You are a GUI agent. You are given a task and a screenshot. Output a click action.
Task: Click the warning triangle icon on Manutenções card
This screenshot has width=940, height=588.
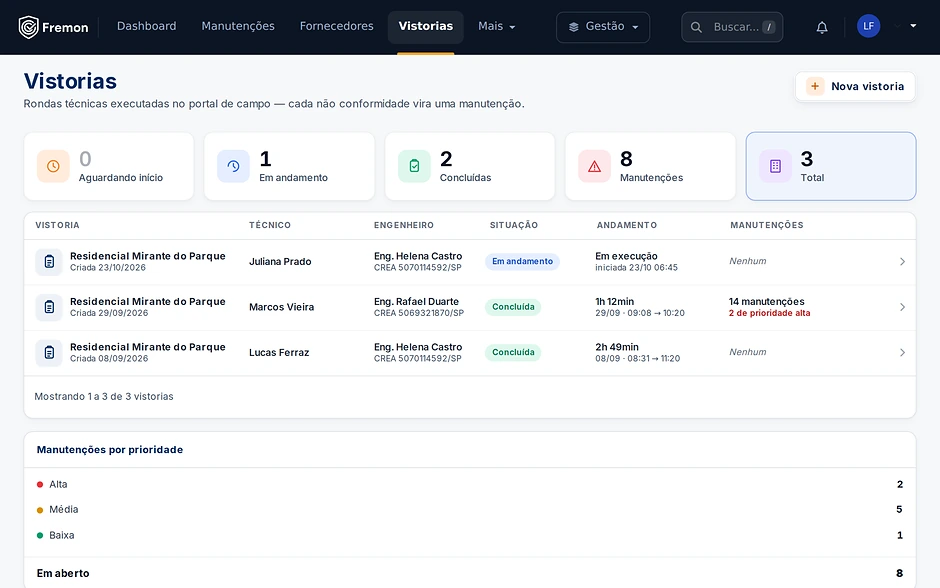click(594, 166)
